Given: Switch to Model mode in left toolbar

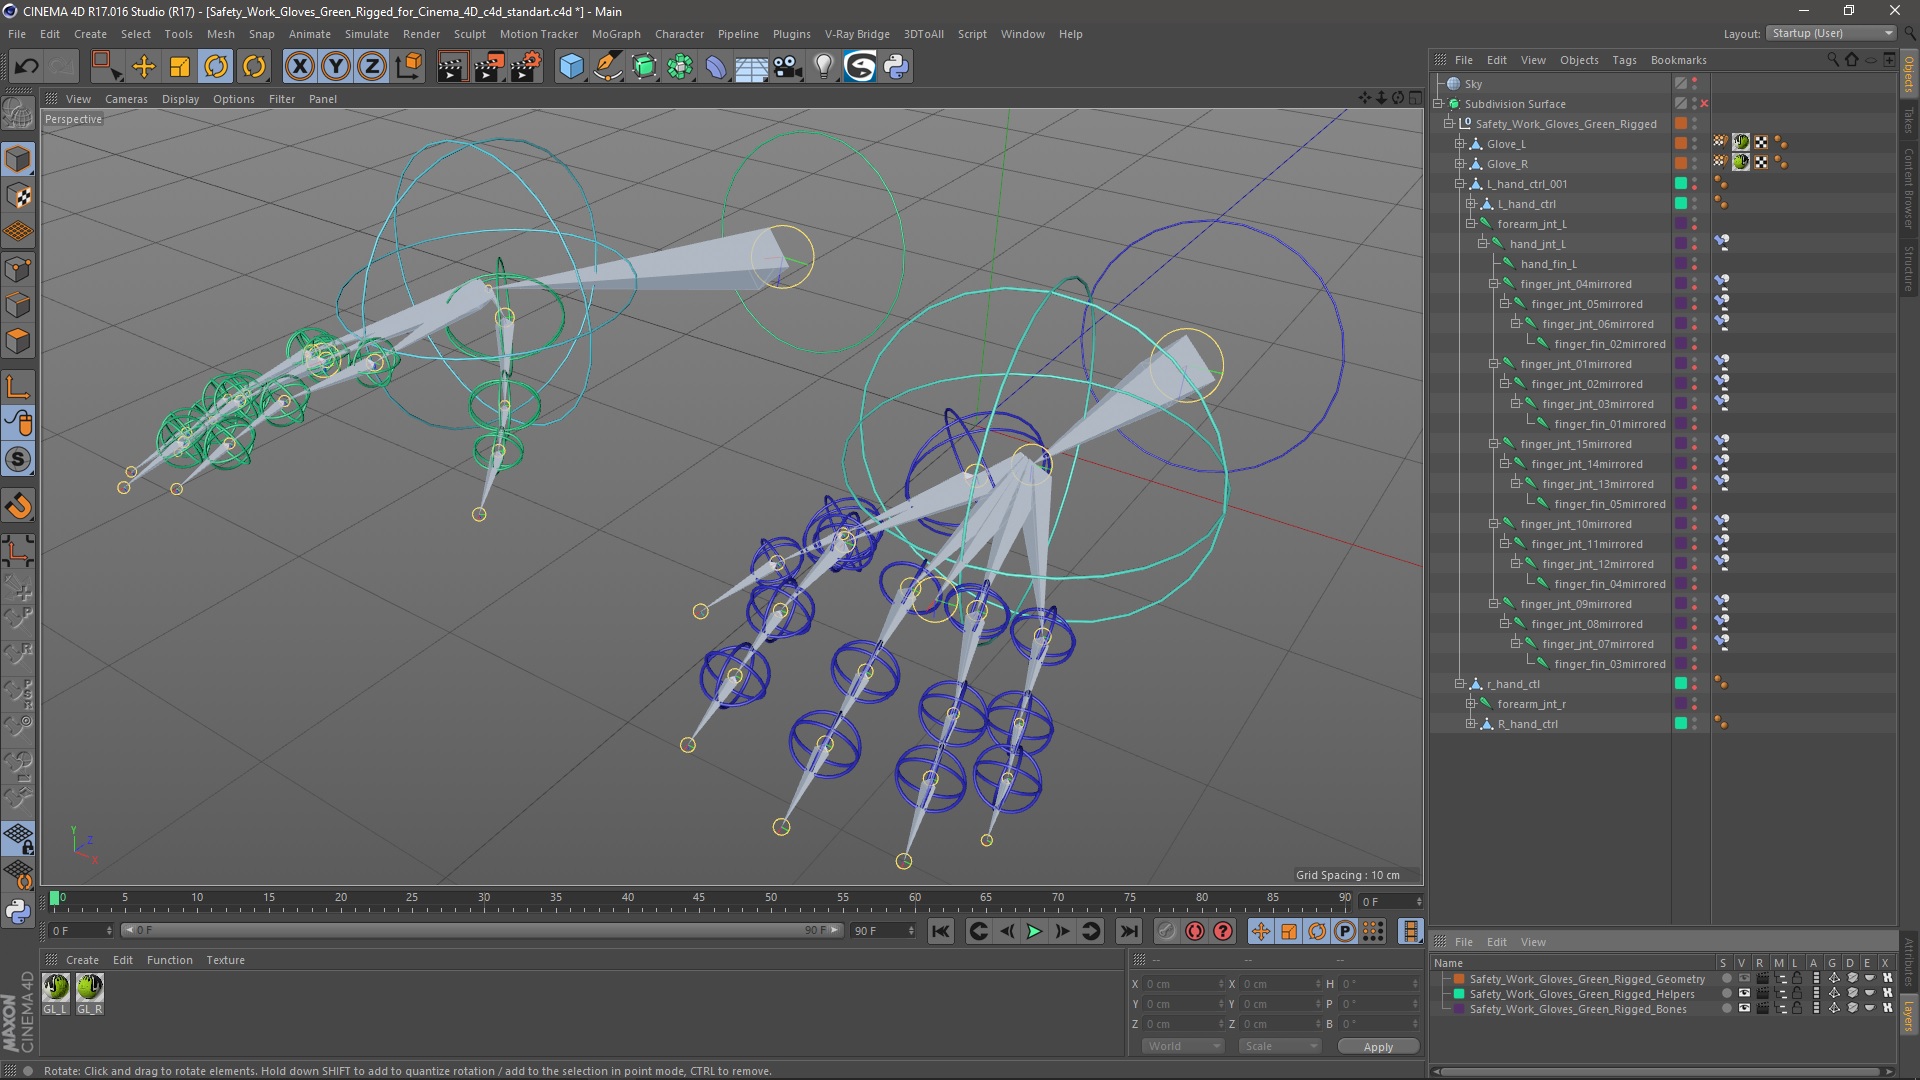Looking at the screenshot, I should (18, 160).
